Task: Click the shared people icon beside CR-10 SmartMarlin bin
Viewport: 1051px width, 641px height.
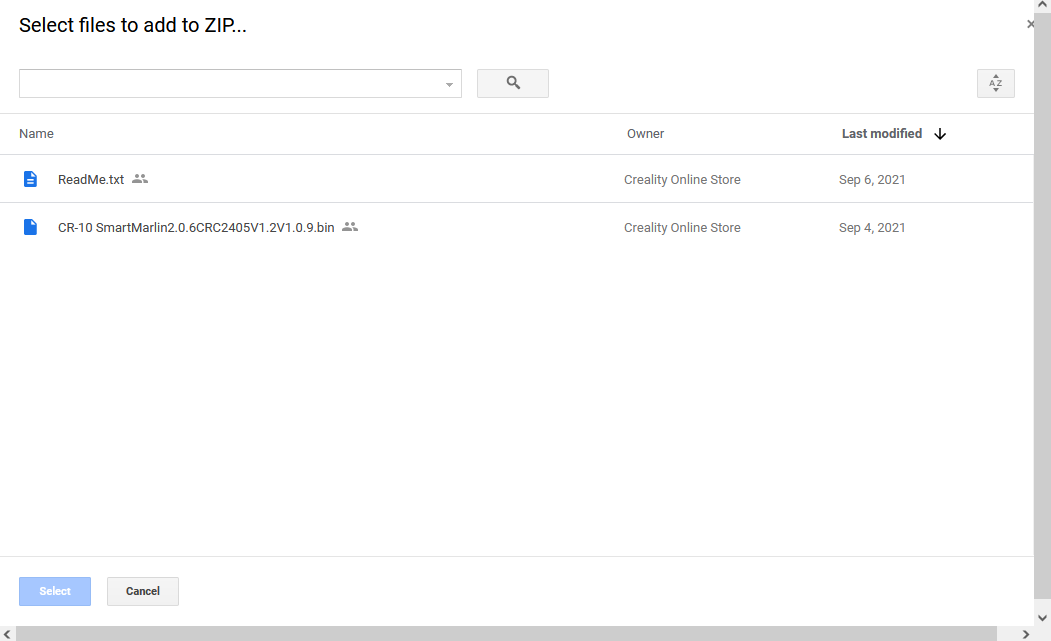Action: tap(350, 227)
